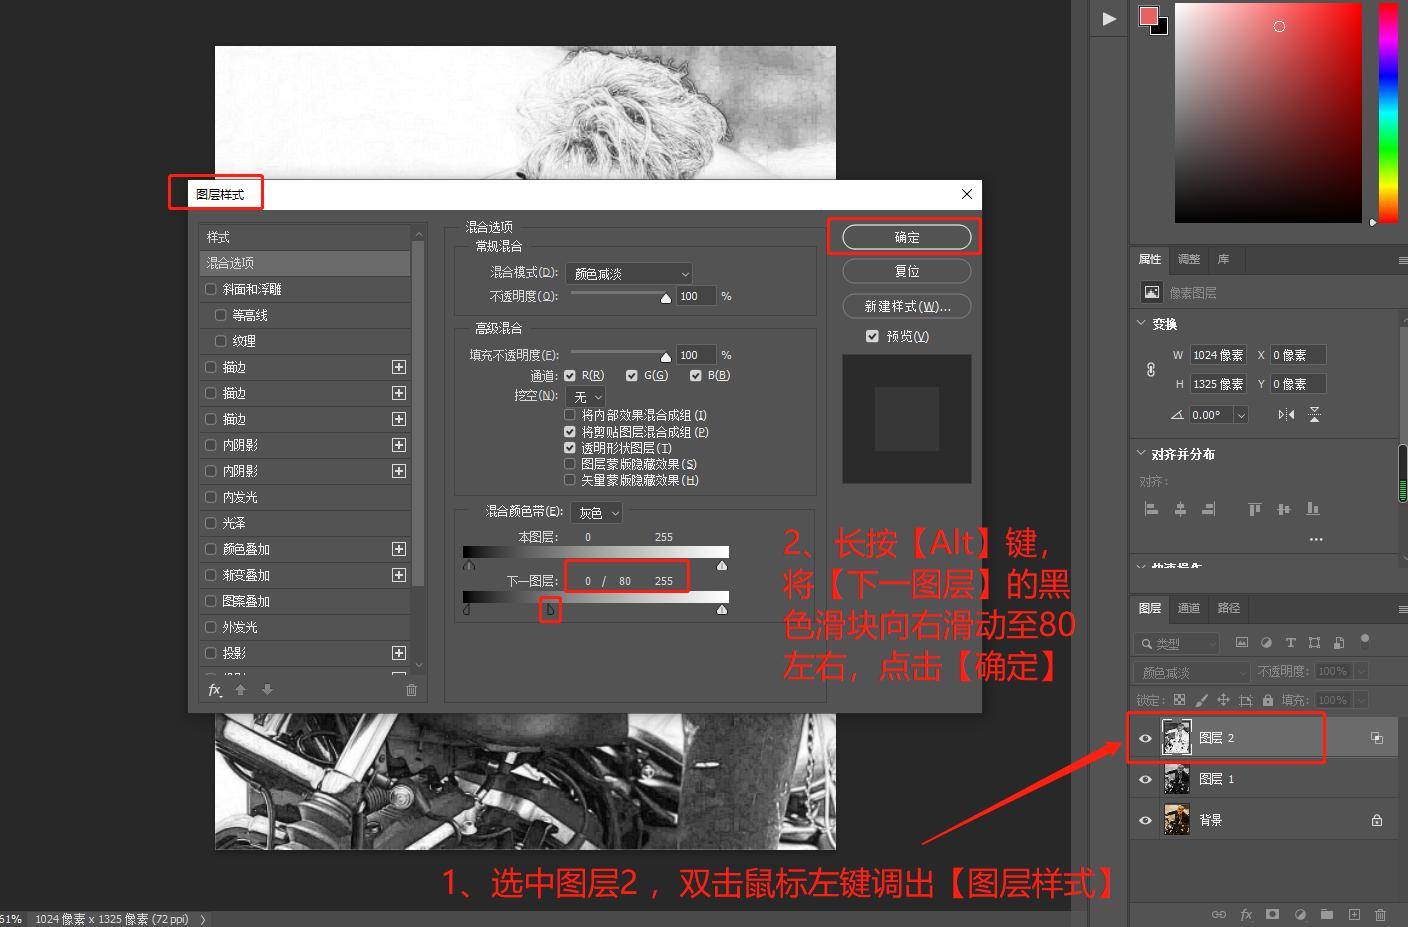Align top edges icon
The height and width of the screenshot is (927, 1408).
[1255, 509]
